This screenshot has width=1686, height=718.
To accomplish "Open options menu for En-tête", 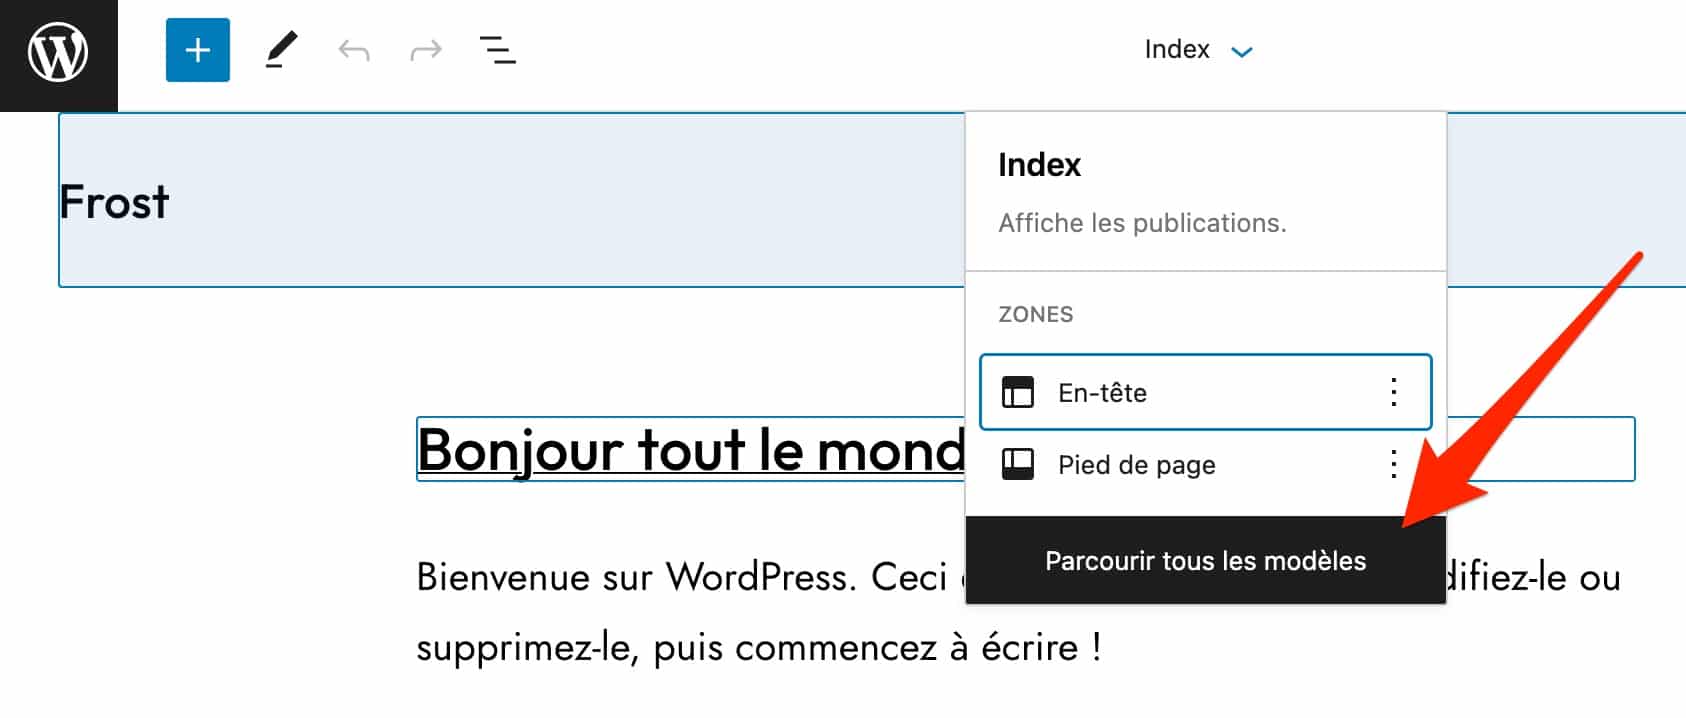I will click(1394, 392).
